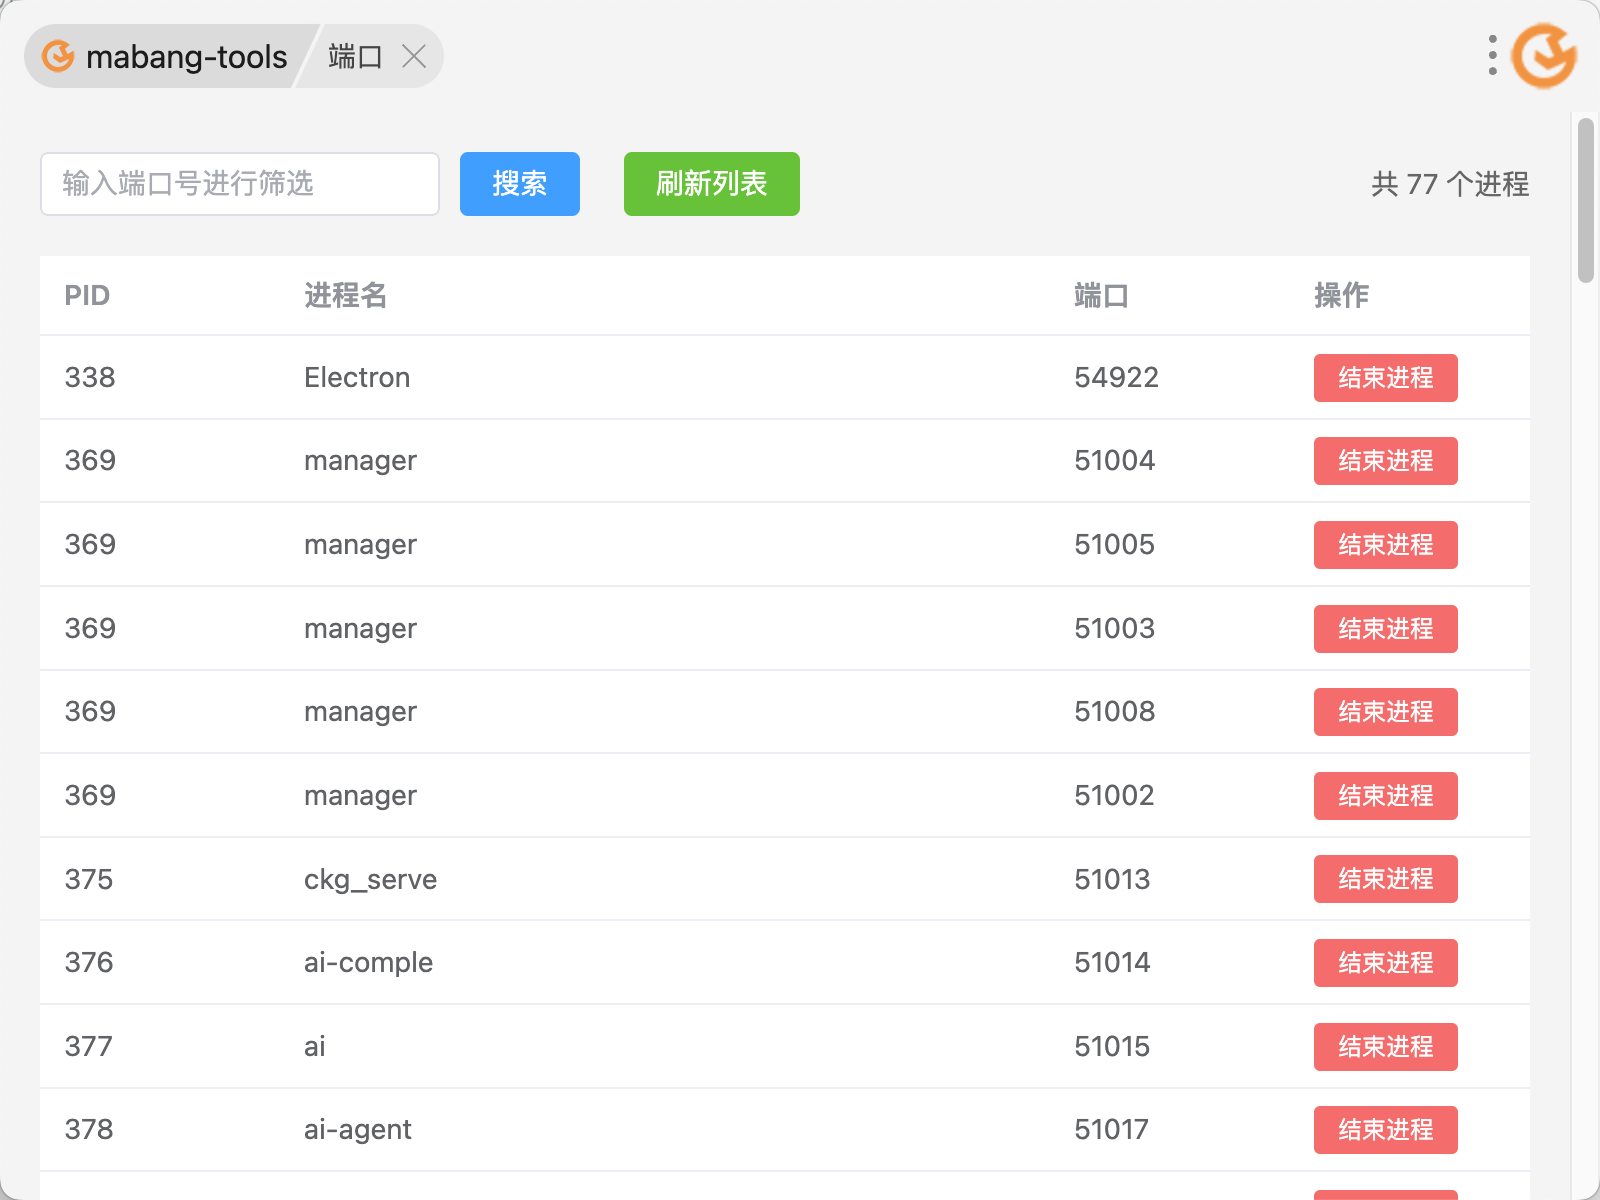Click the 操作 column header
Image resolution: width=1600 pixels, height=1200 pixels.
pos(1341,295)
